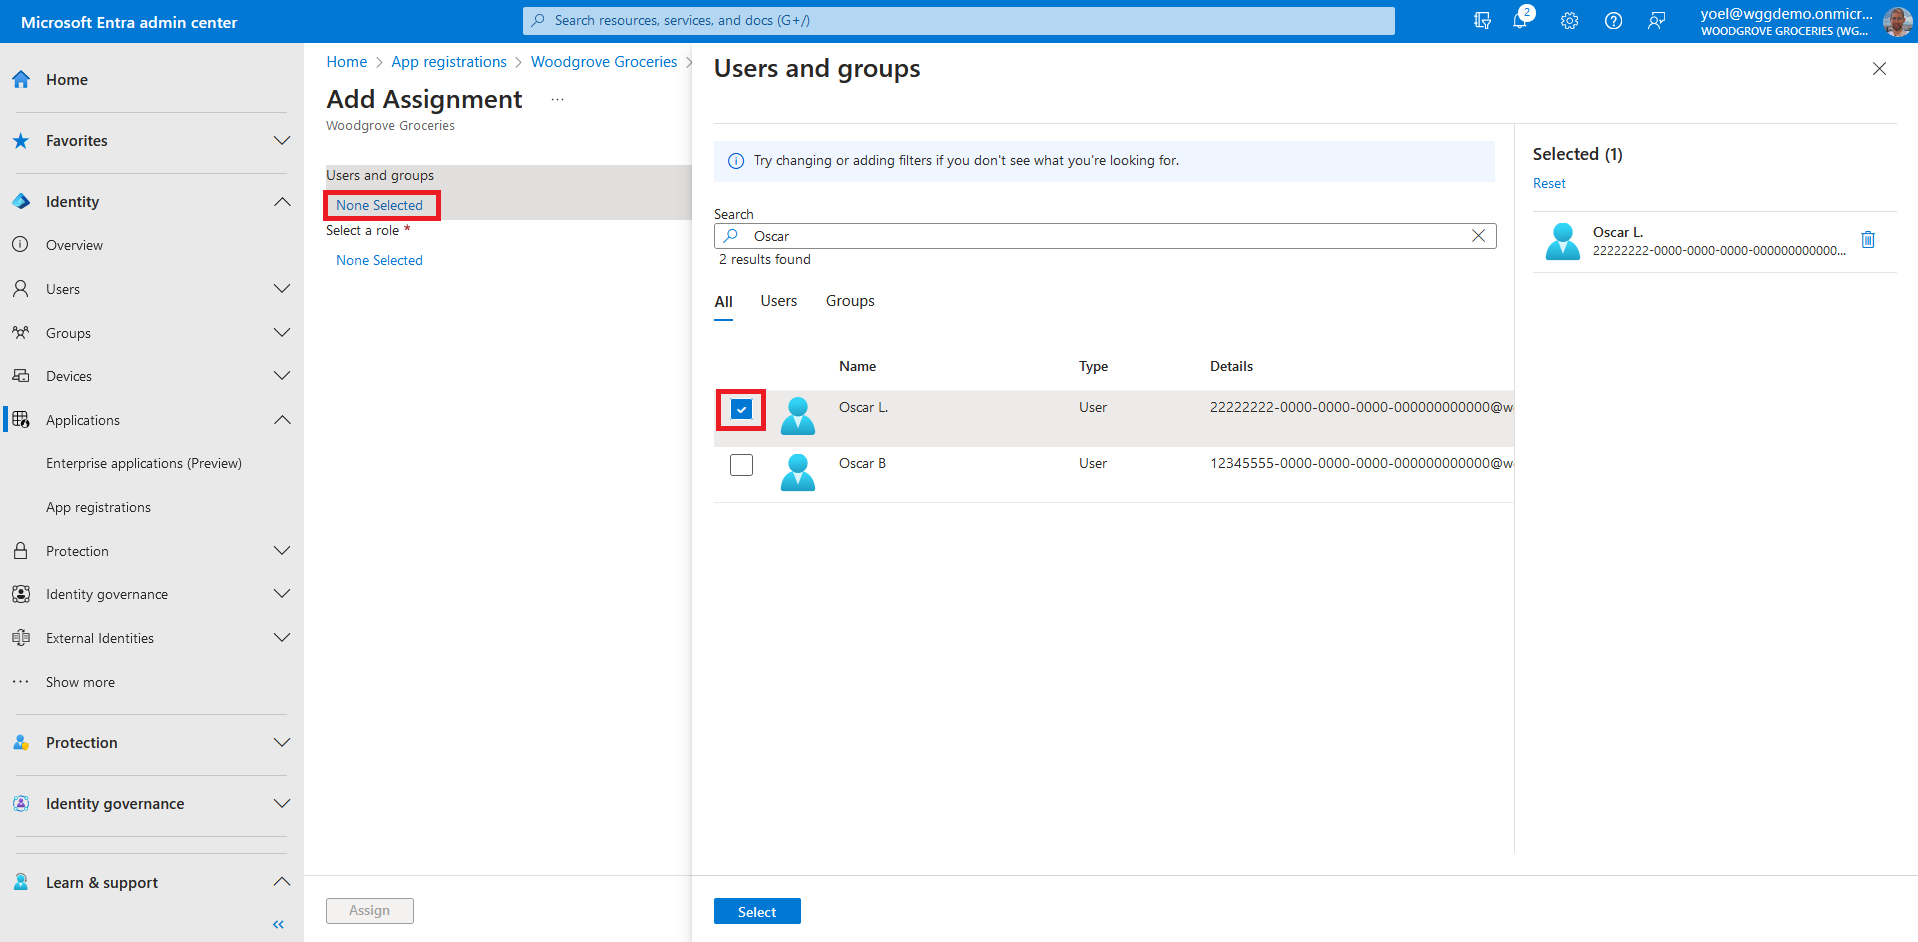The height and width of the screenshot is (942, 1918).
Task: Switch to the Groups tab
Action: click(x=849, y=301)
